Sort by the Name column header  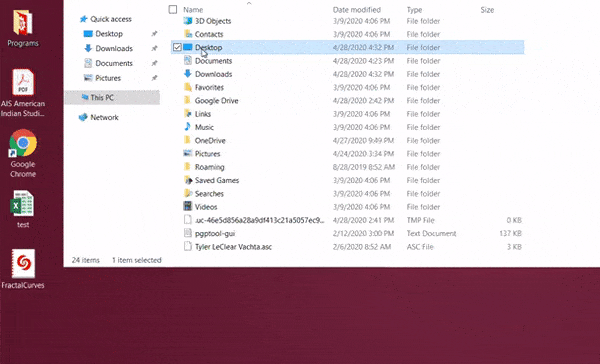click(x=193, y=10)
